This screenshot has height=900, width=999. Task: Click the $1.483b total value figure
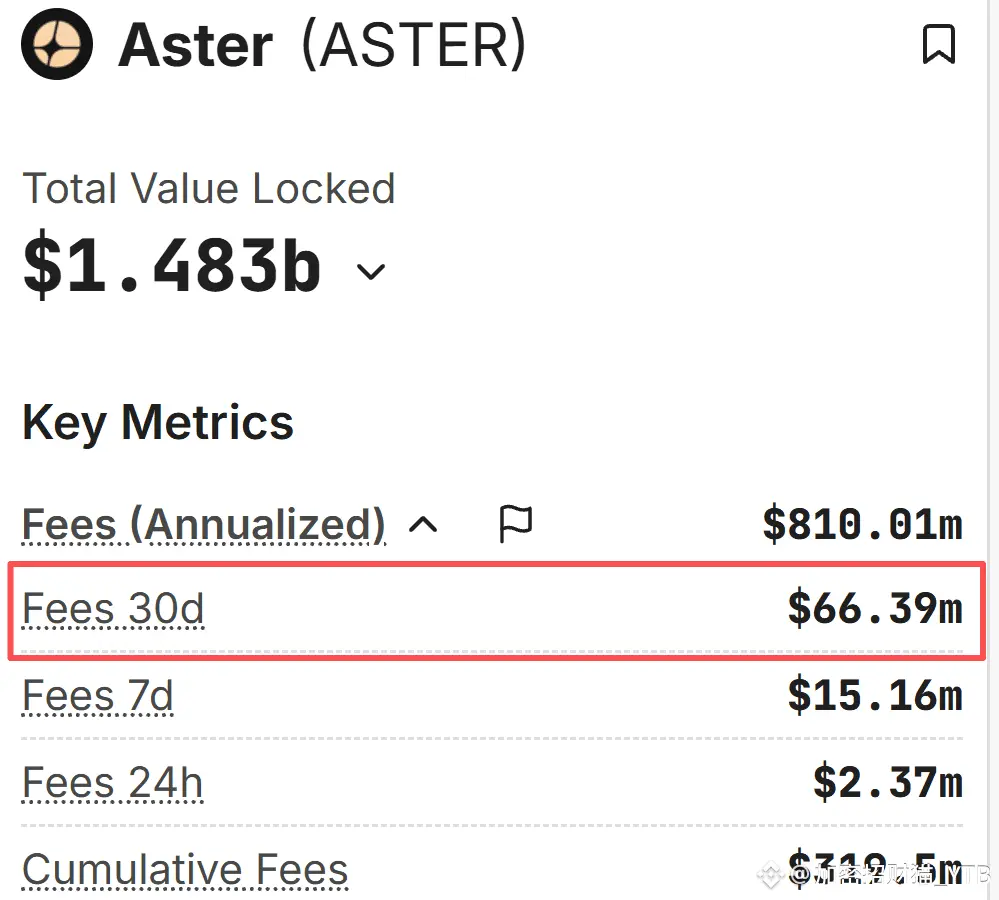[x=172, y=267]
